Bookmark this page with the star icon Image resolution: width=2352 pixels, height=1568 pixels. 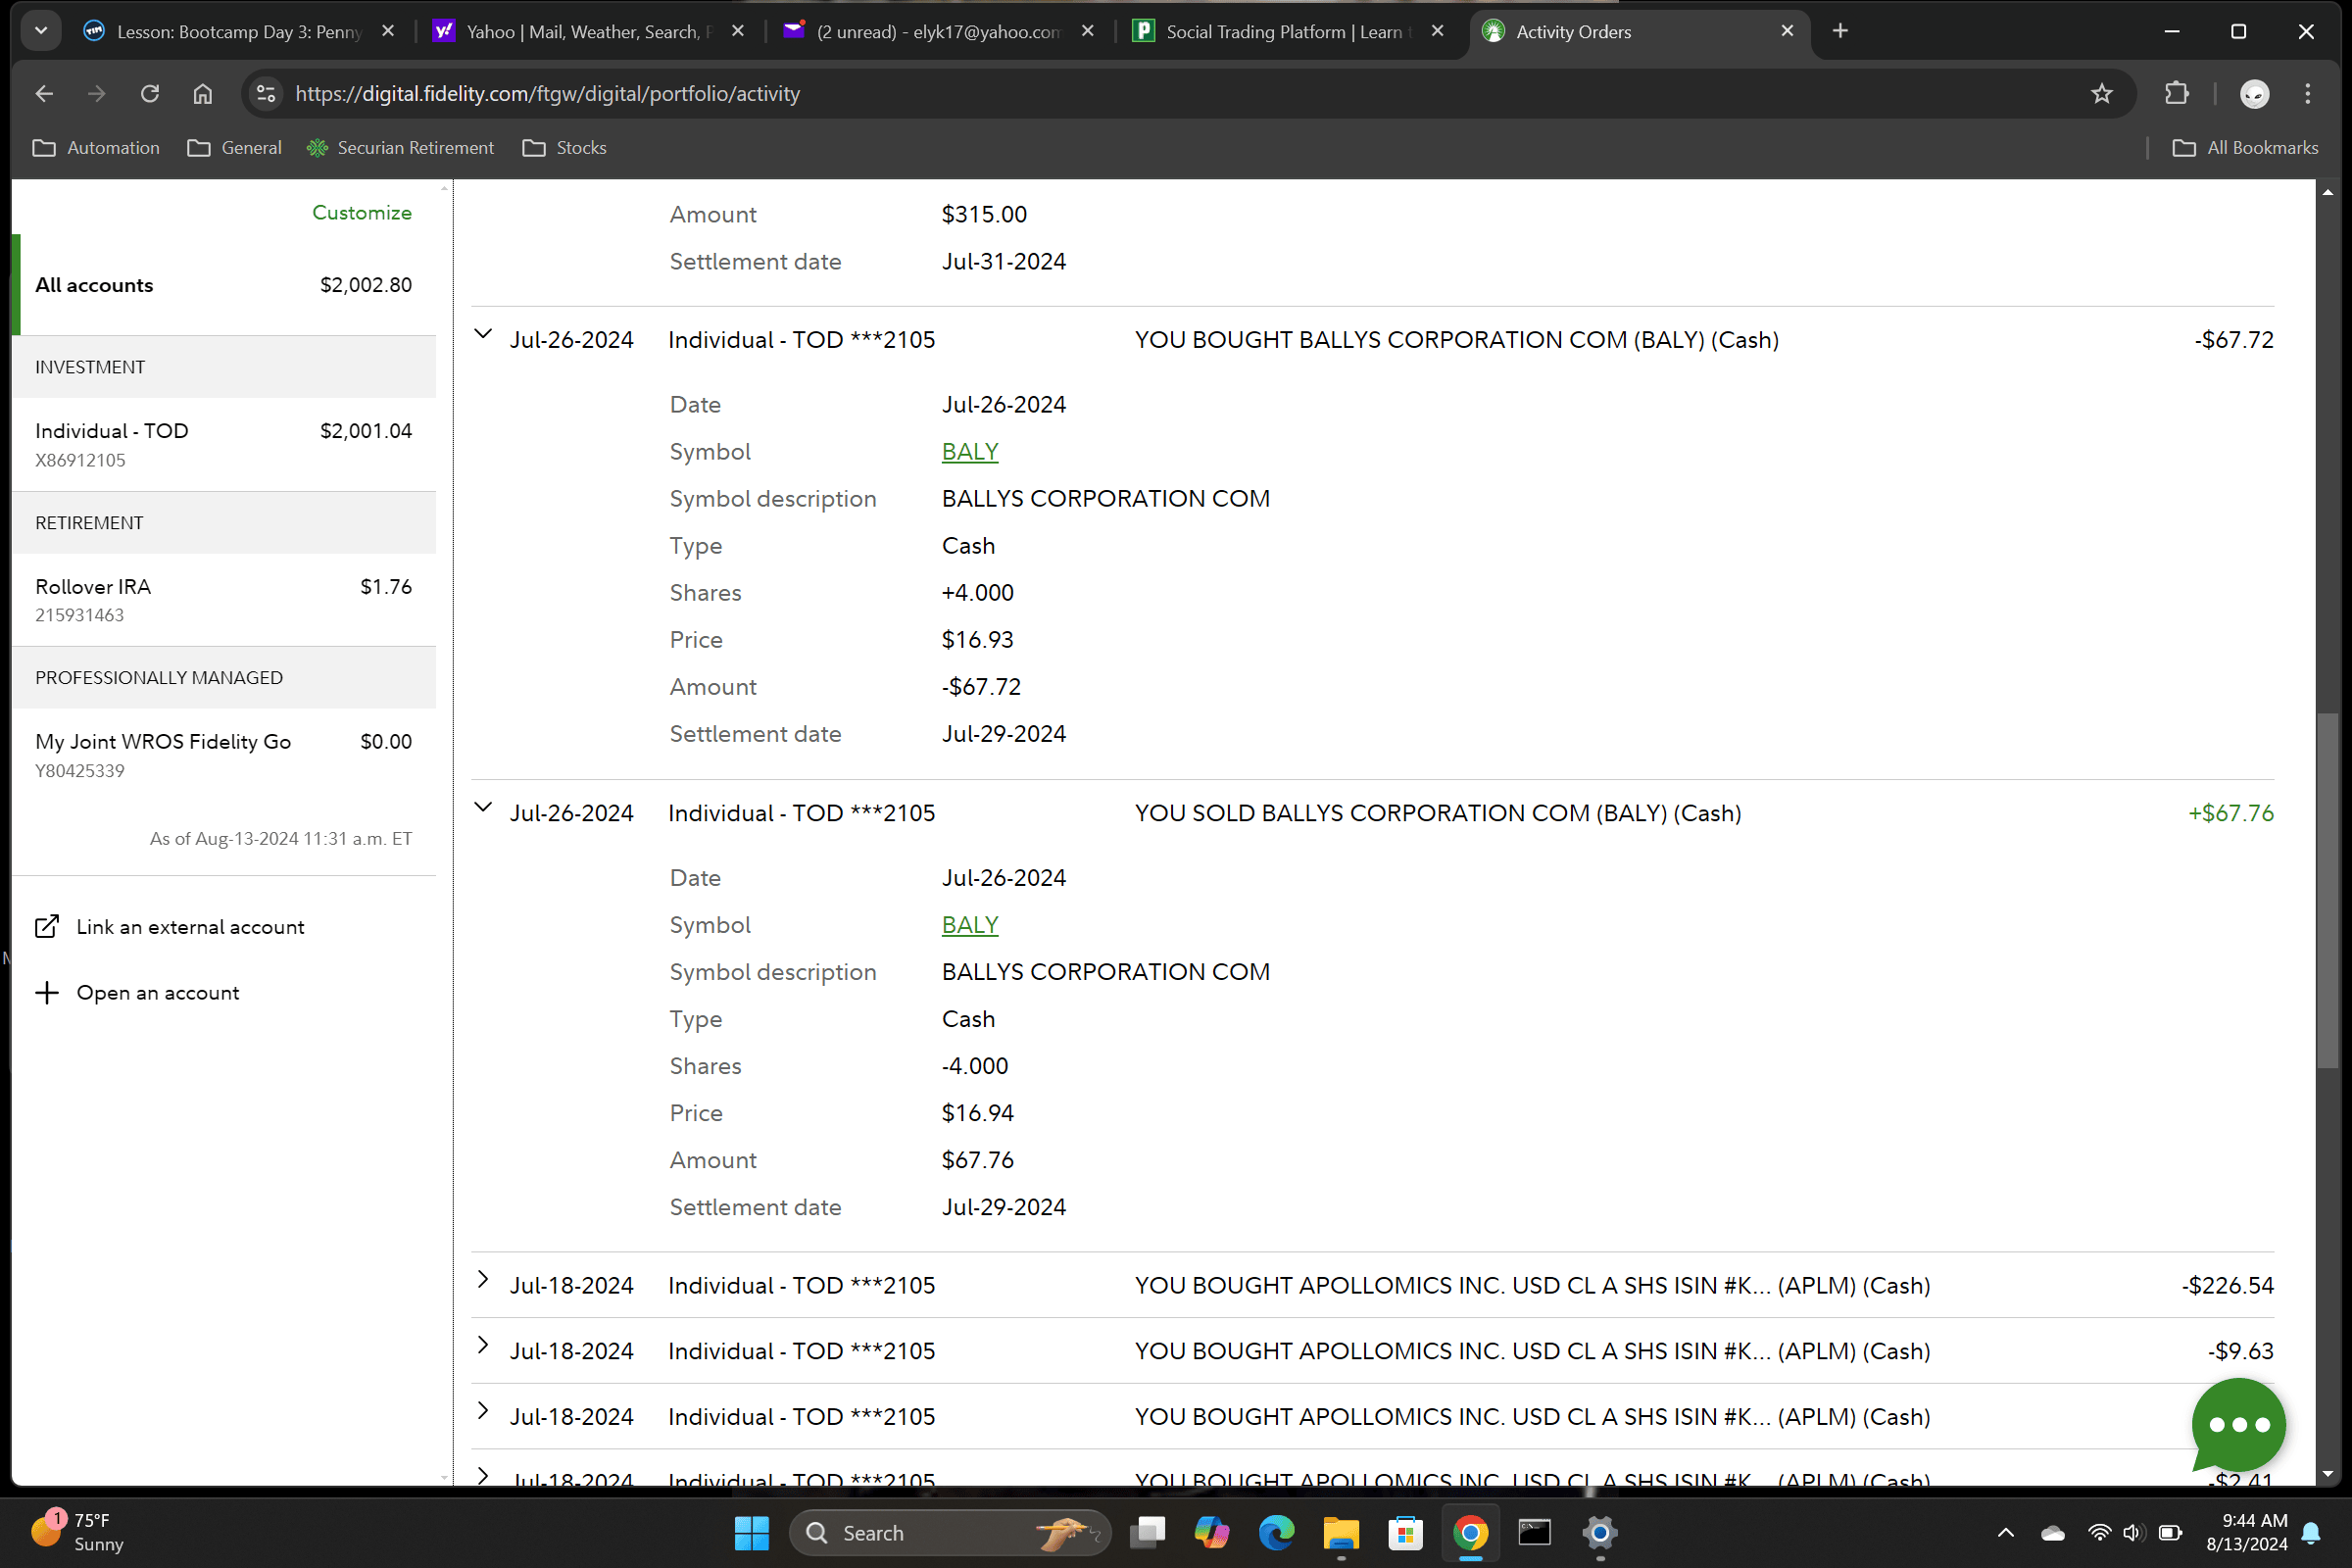pyautogui.click(x=2101, y=94)
